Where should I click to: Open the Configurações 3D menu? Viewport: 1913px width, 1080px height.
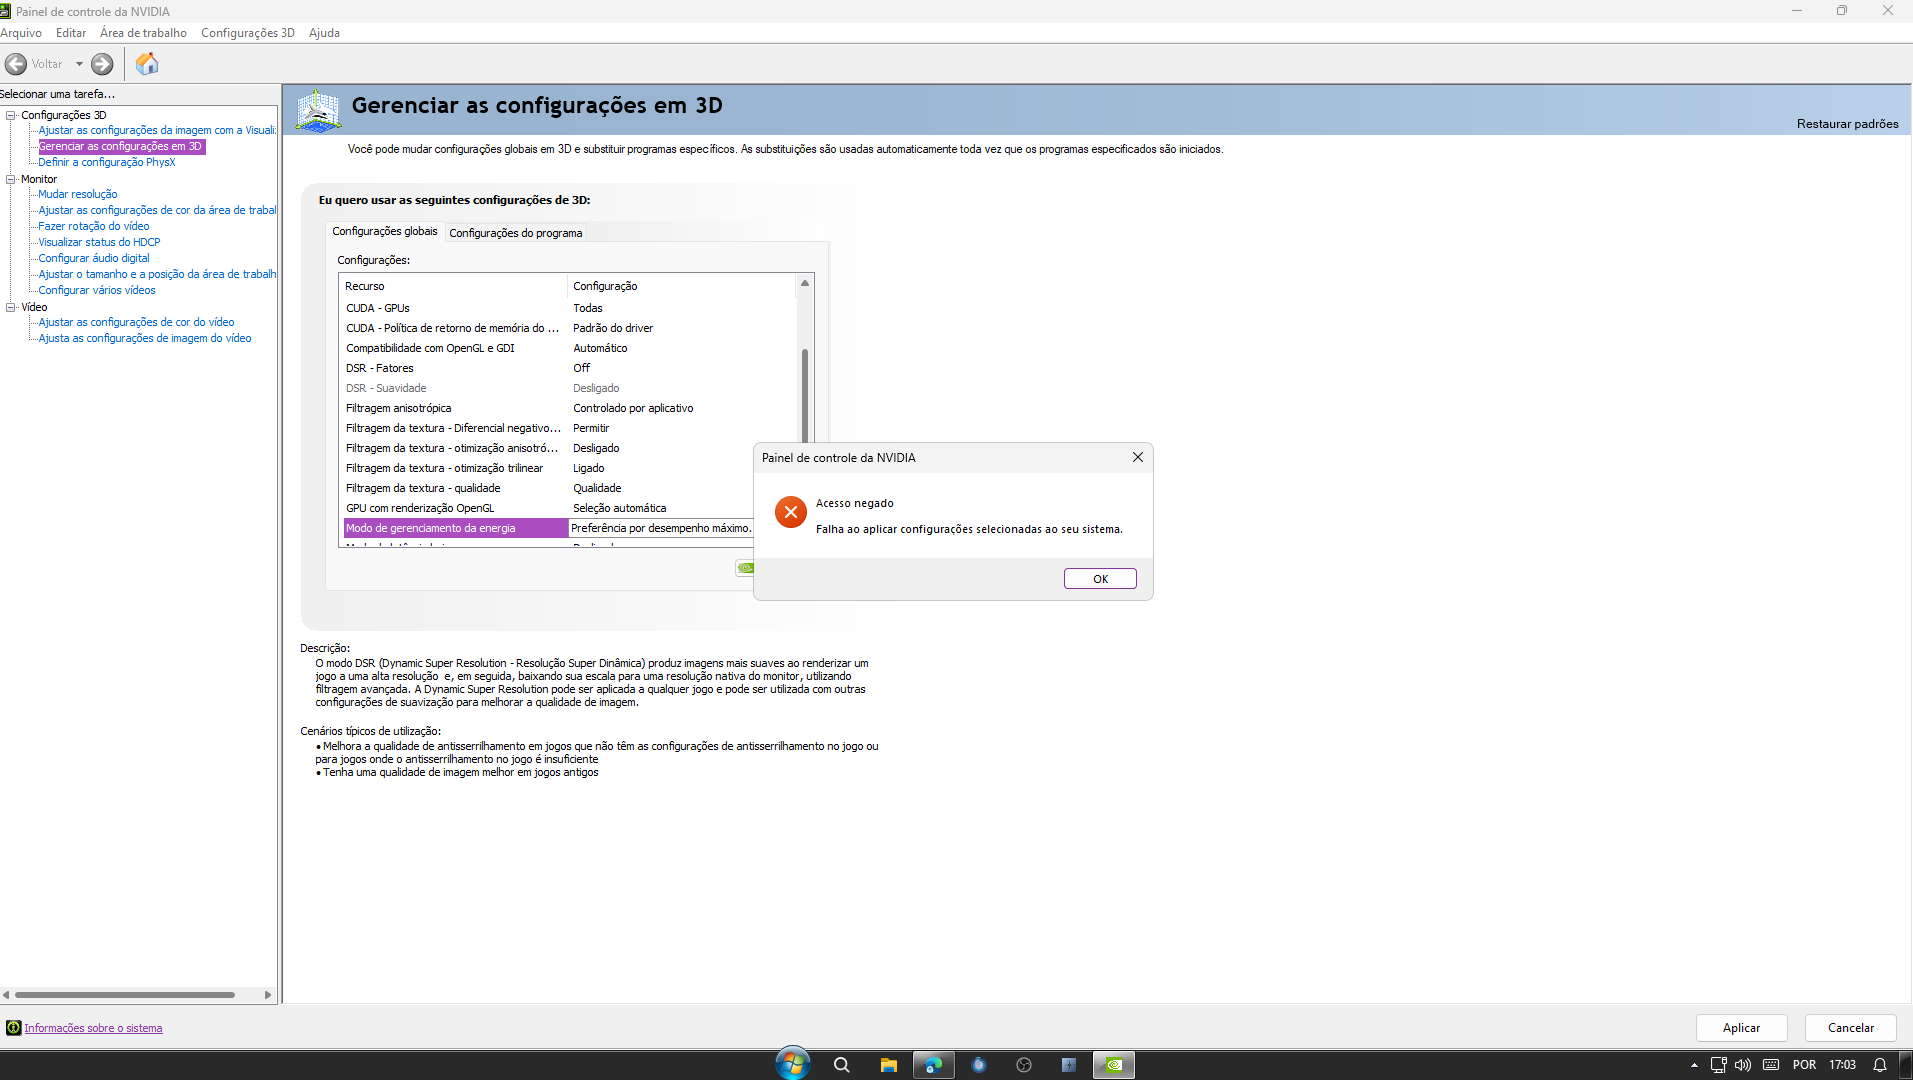tap(248, 33)
